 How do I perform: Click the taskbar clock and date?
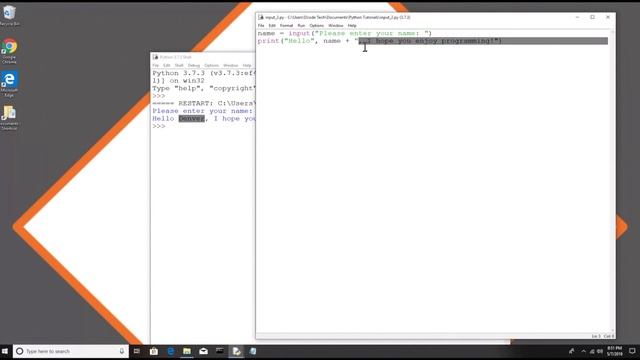coord(615,351)
